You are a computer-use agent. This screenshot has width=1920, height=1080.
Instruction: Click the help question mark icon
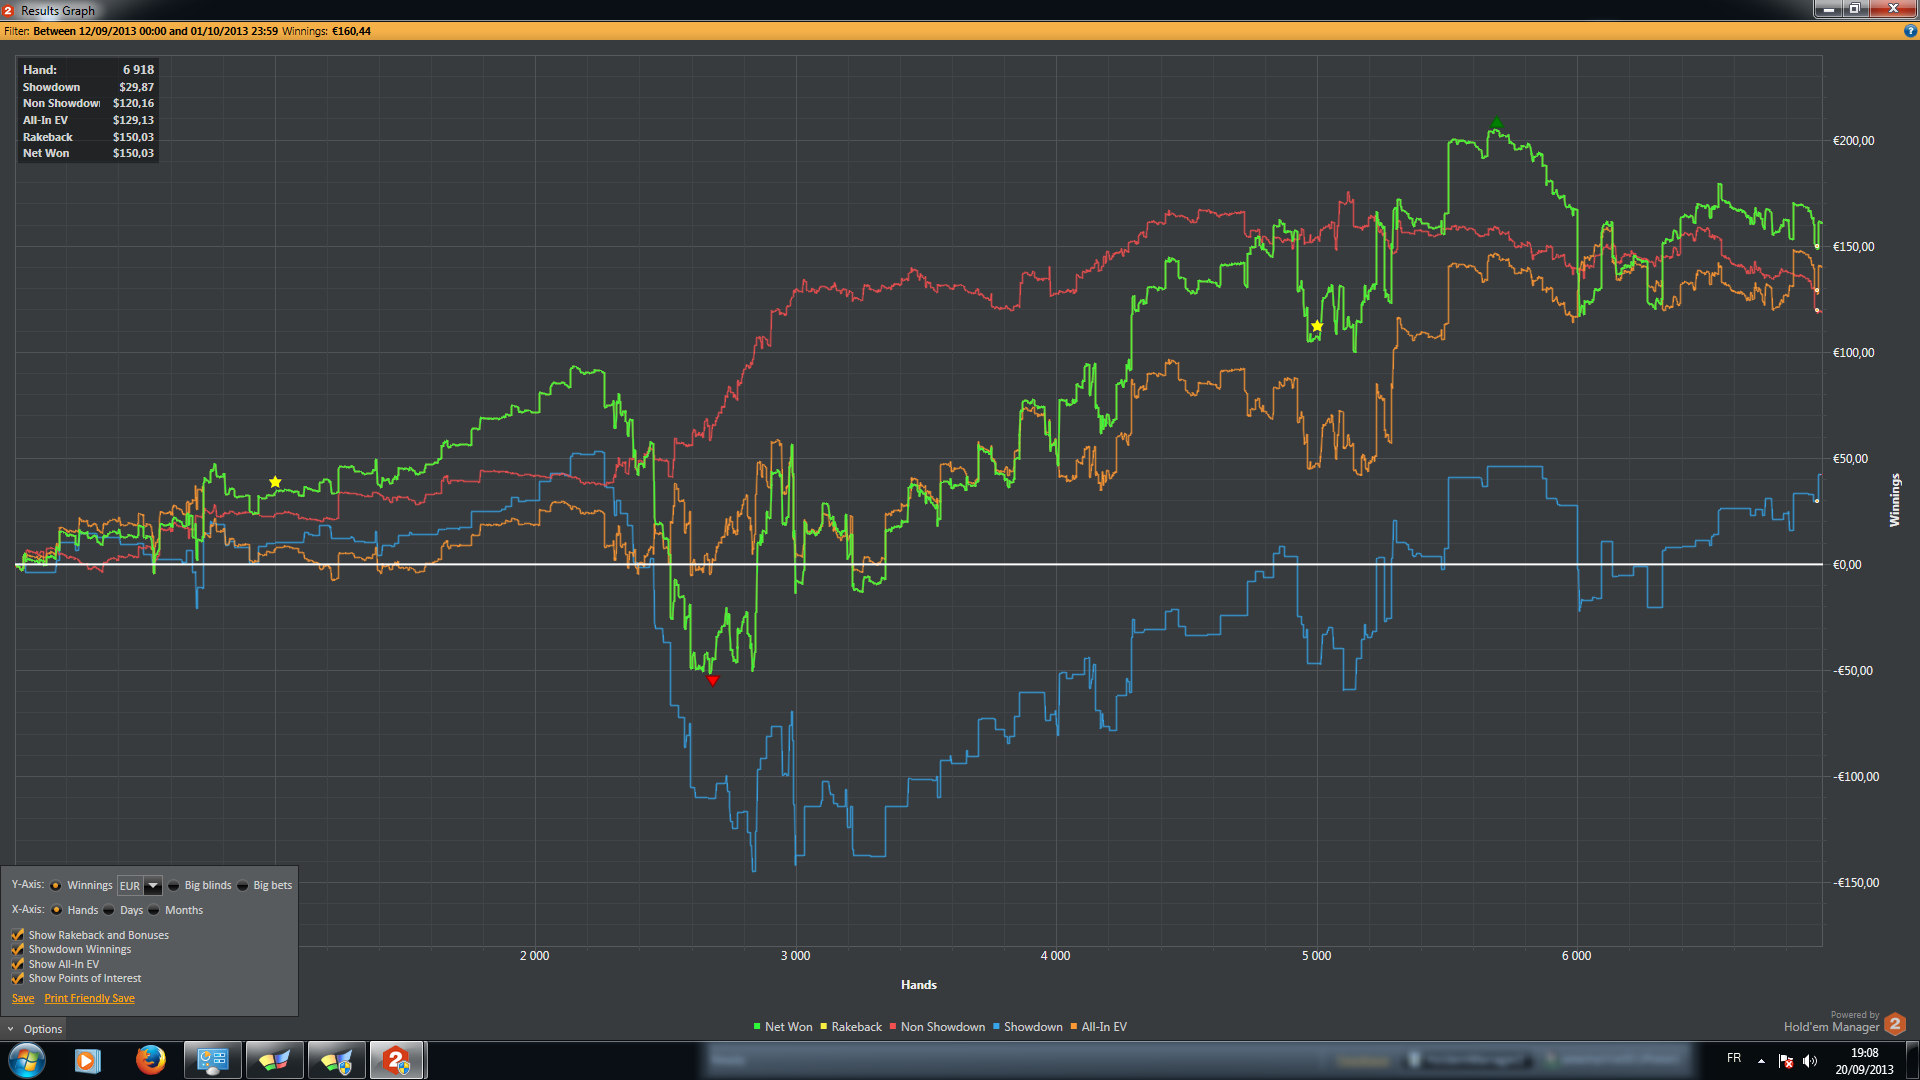[1910, 31]
